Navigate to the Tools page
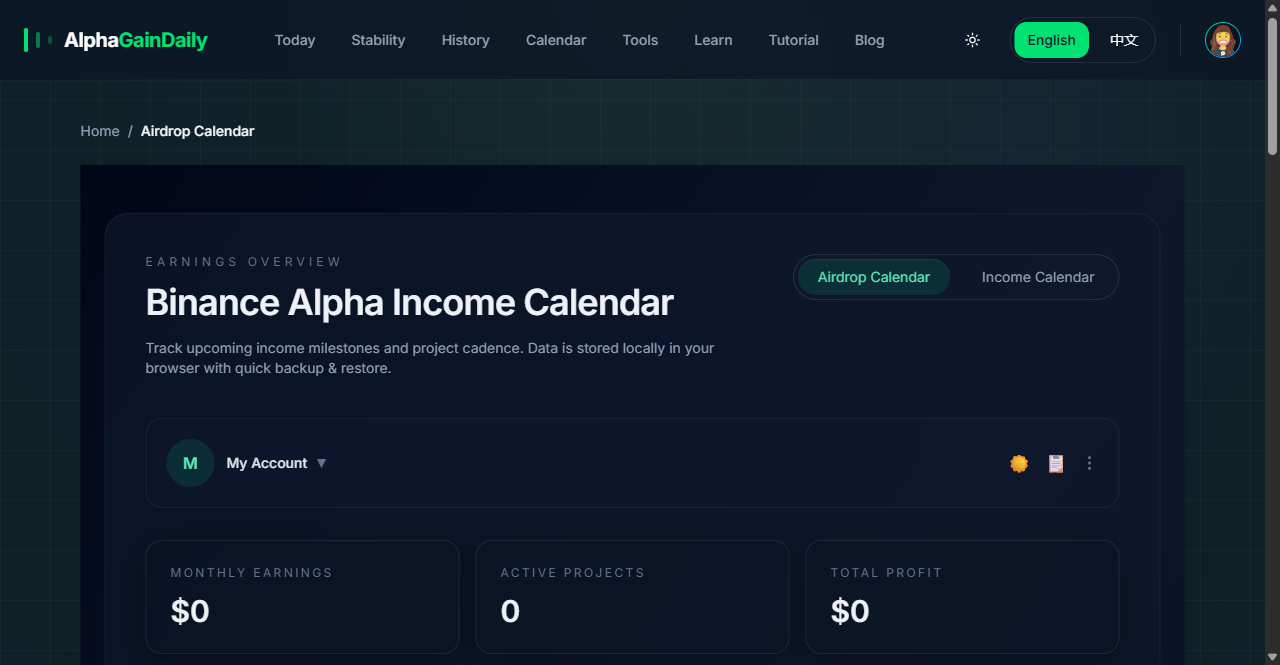 click(x=640, y=40)
